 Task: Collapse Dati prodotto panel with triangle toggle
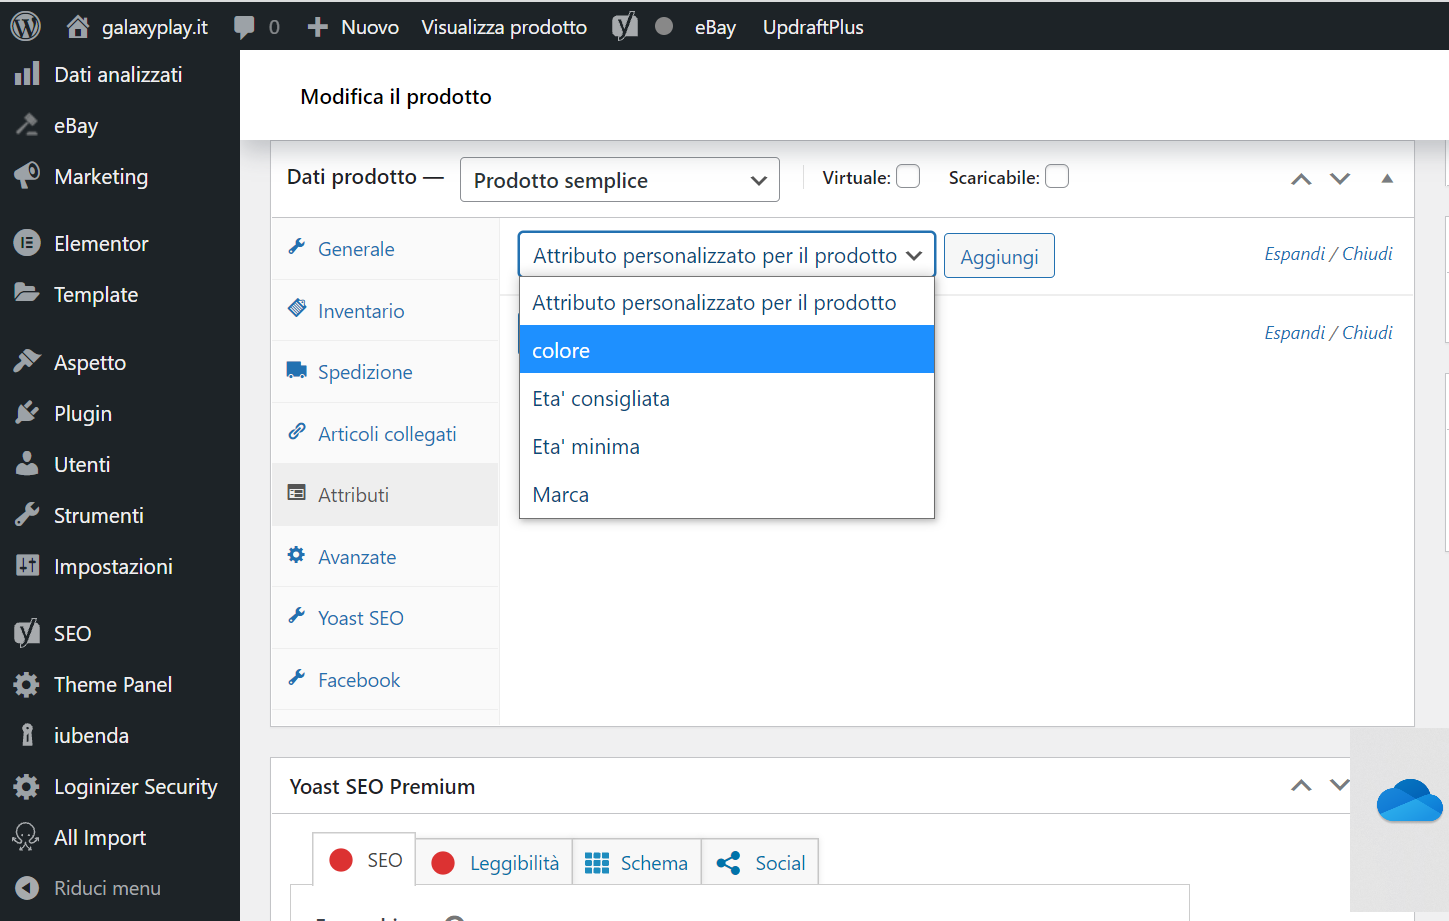tap(1387, 178)
